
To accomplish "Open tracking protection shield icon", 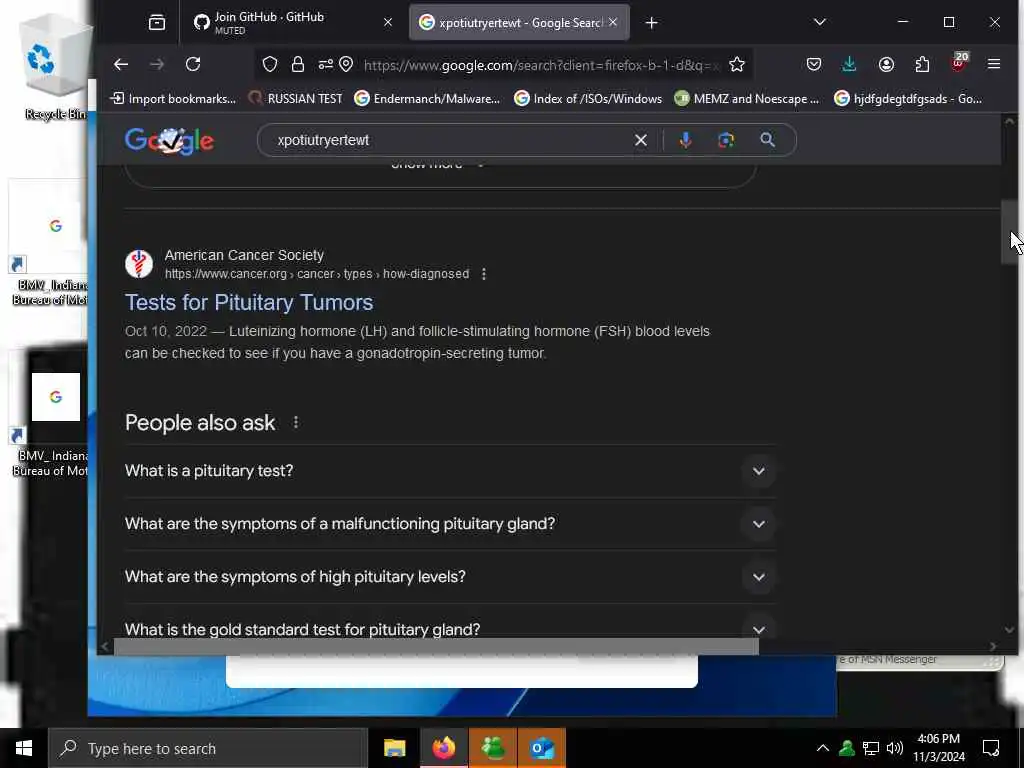I will [x=270, y=64].
